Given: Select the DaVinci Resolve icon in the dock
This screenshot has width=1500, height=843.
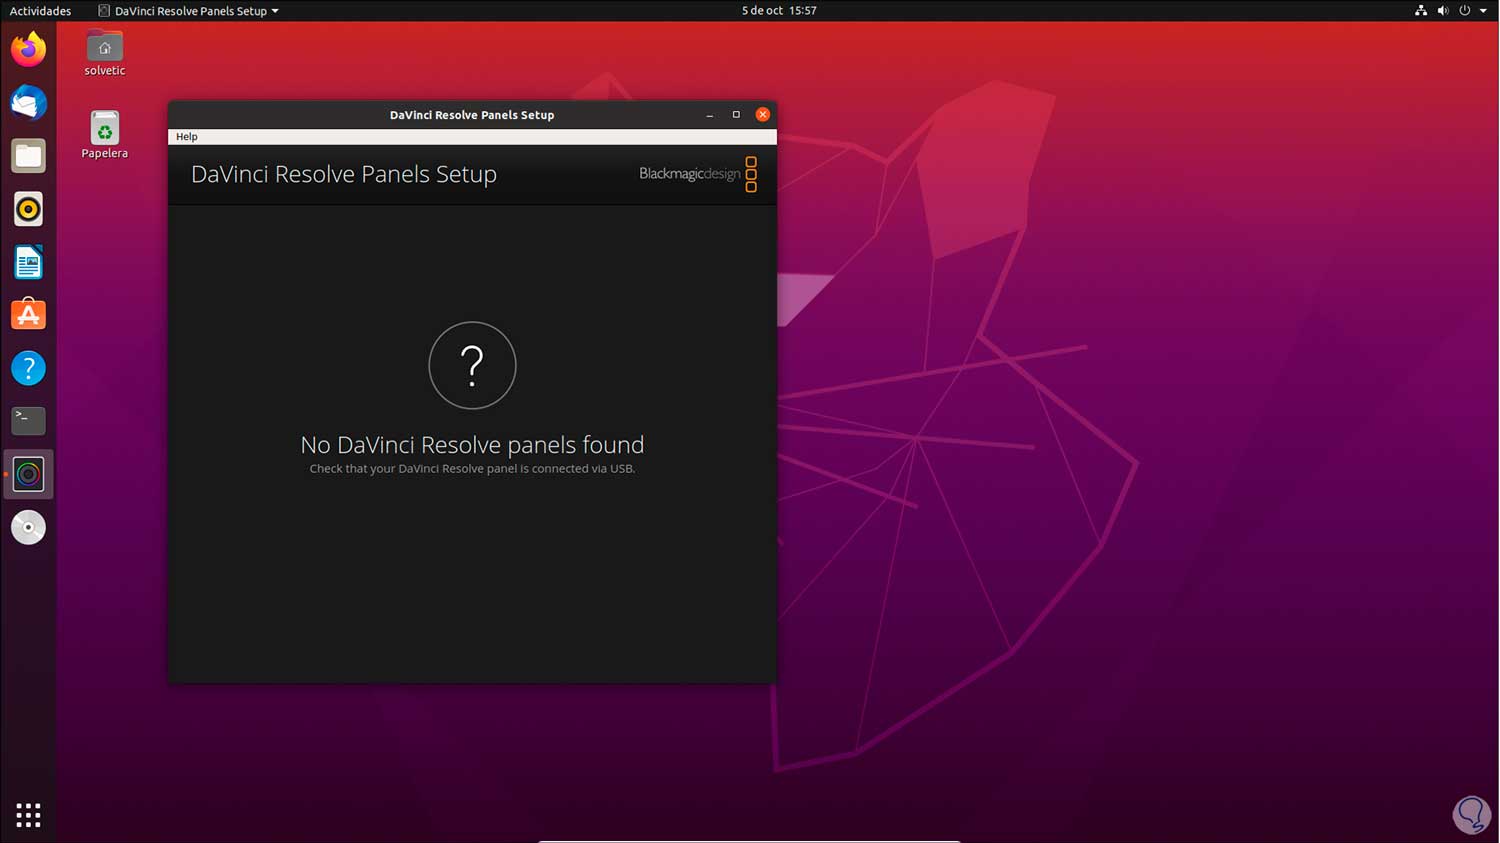Looking at the screenshot, I should [28, 474].
